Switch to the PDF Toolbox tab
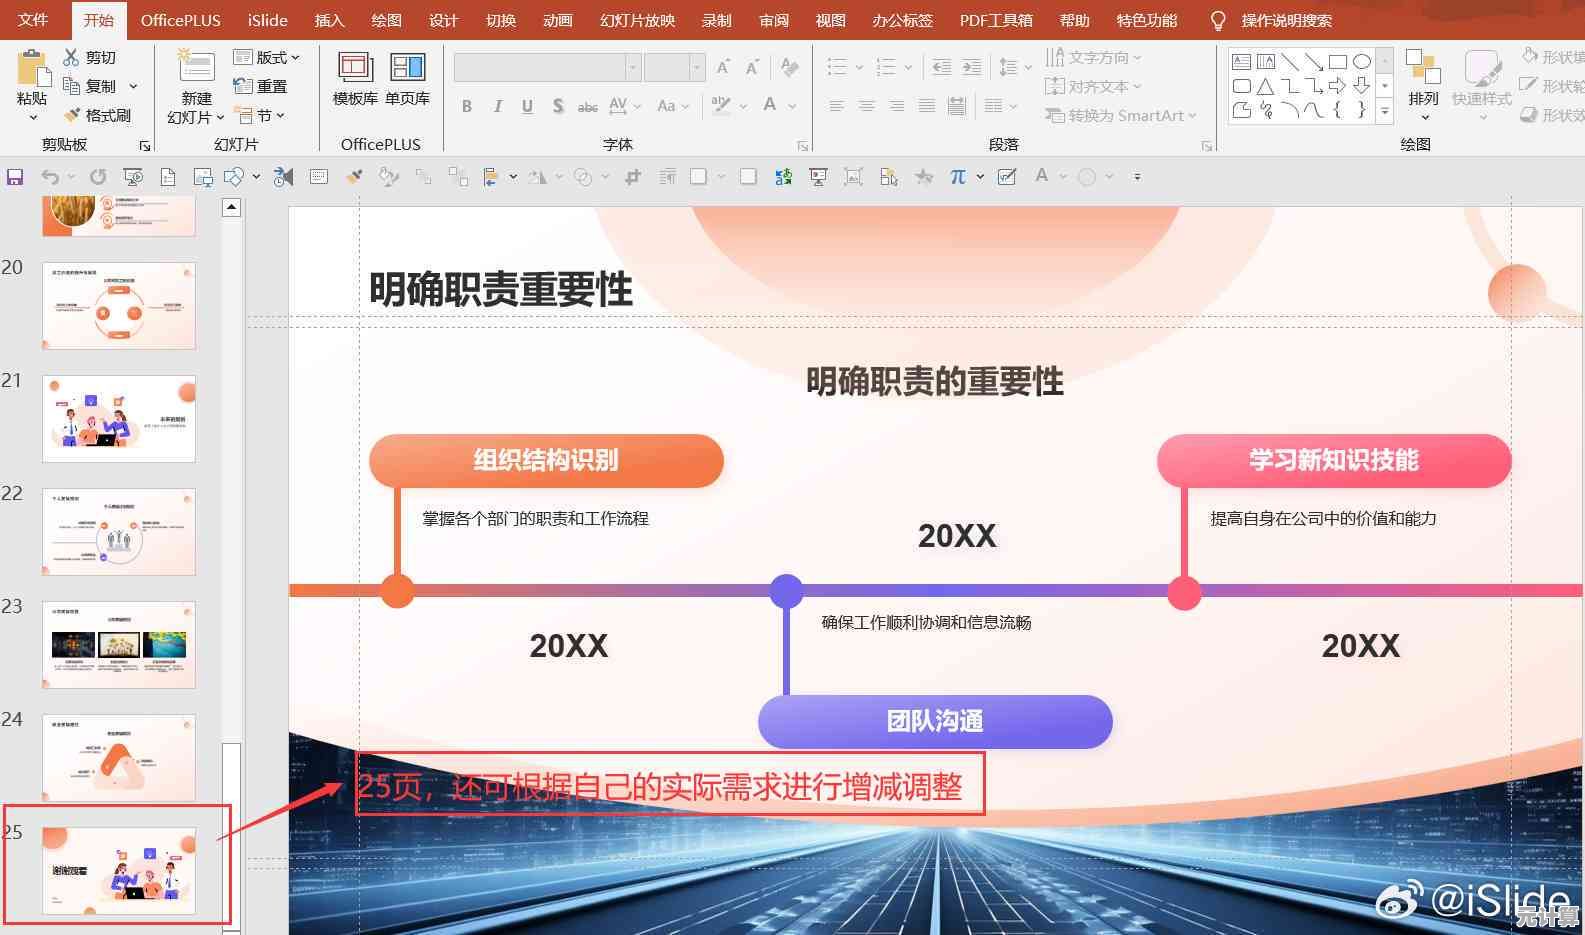Image resolution: width=1585 pixels, height=935 pixels. (996, 20)
